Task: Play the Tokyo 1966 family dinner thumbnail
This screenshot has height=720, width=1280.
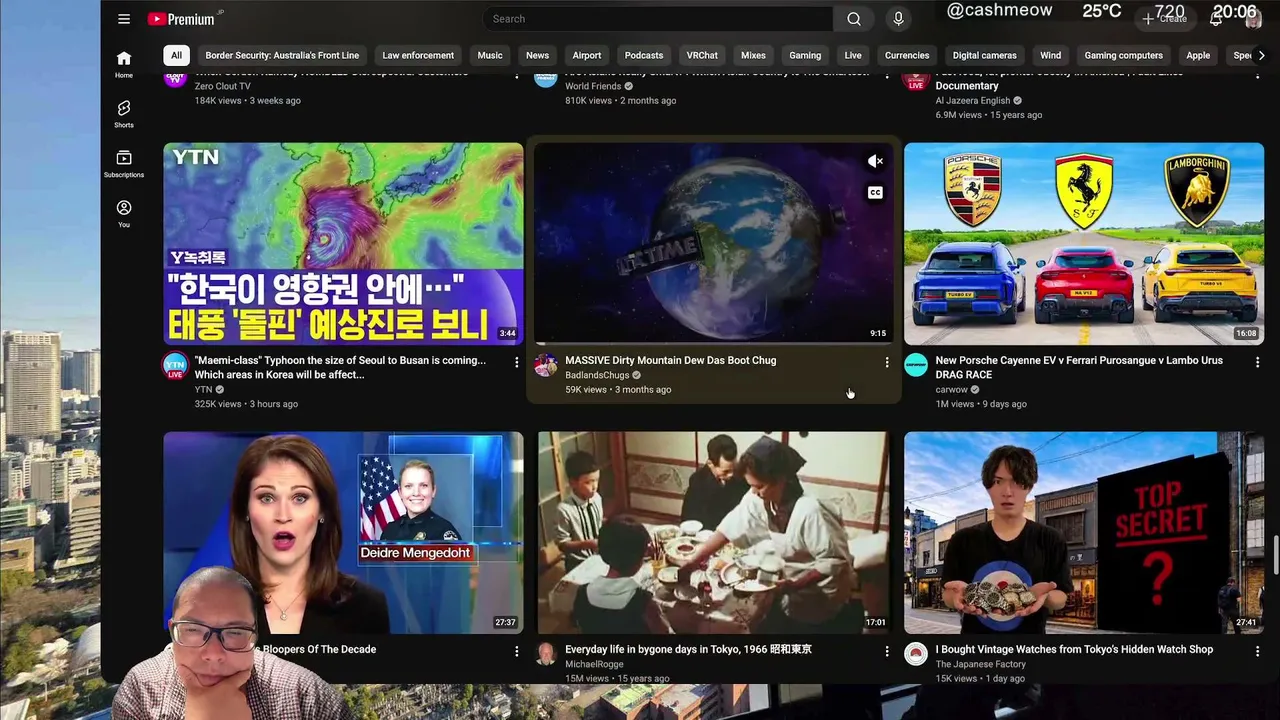Action: point(714,533)
